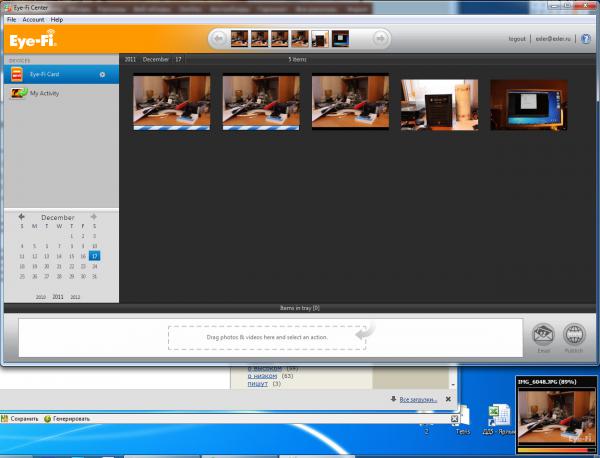Select Eye-Fi Card device in sidebar
600x458 pixels.
pyautogui.click(x=50, y=75)
